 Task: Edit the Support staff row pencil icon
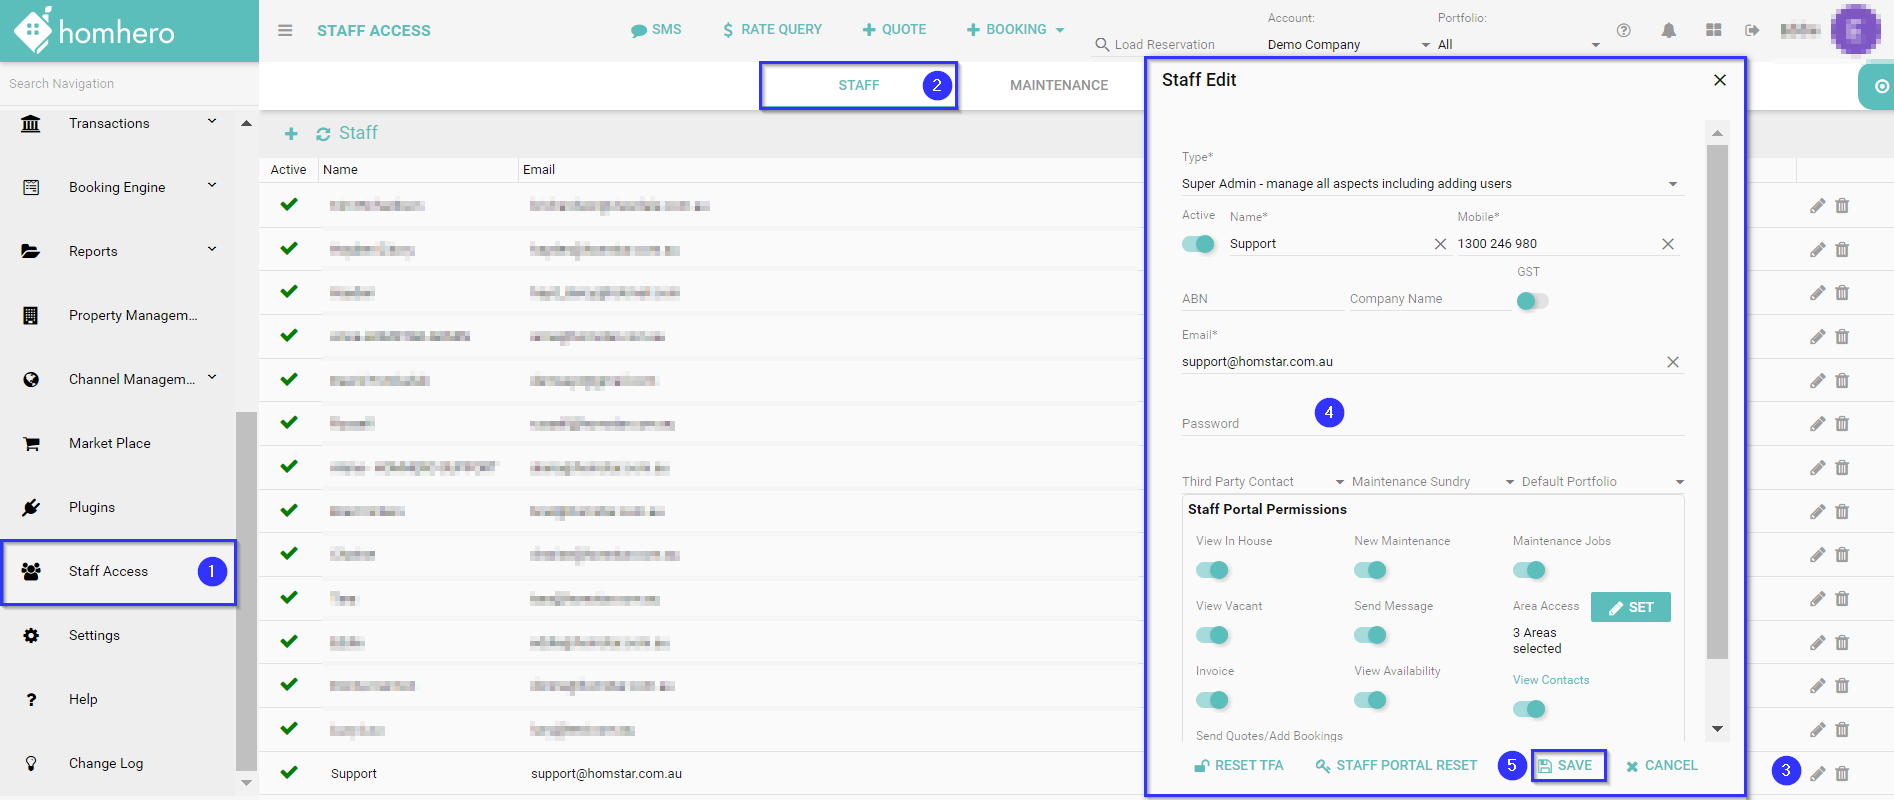[x=1817, y=773]
